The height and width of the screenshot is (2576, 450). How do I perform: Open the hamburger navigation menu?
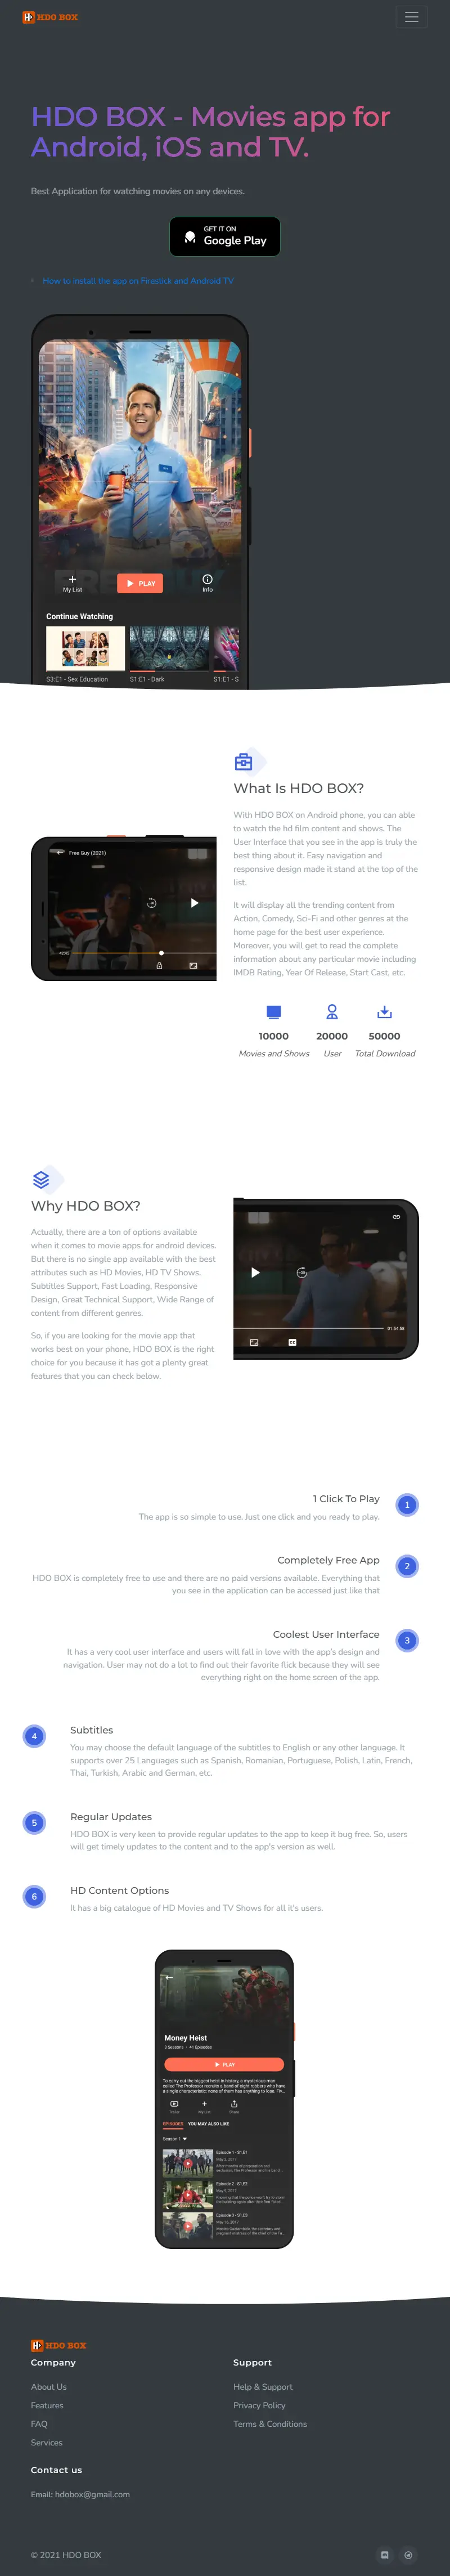(x=411, y=17)
